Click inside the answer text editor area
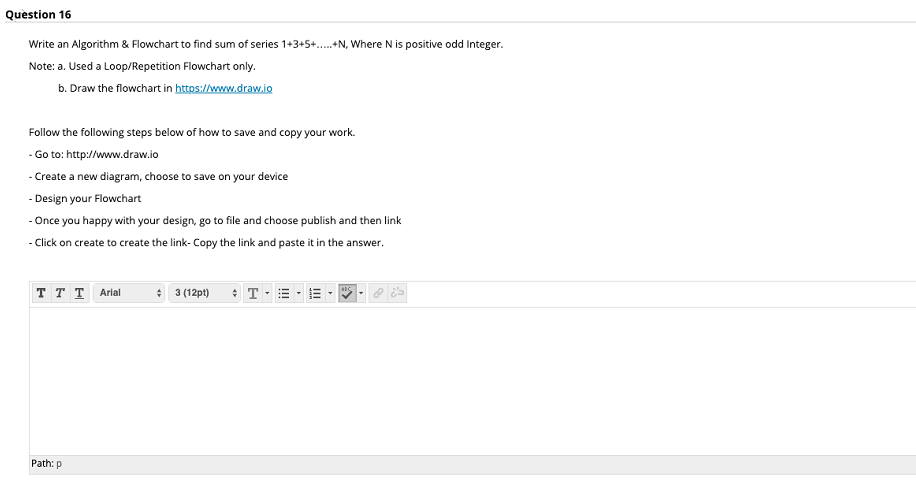Screen dimensions: 916x492 click(x=472, y=381)
